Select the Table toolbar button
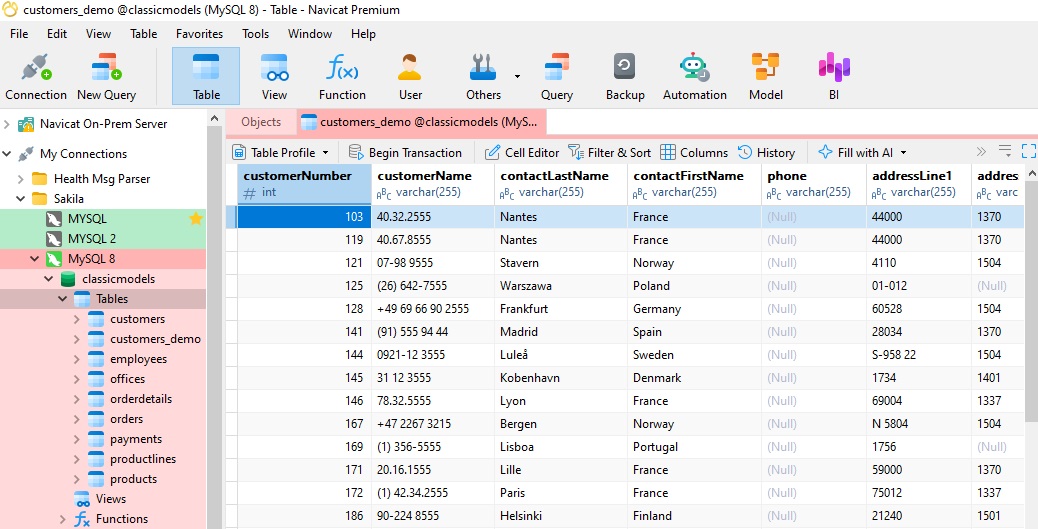The image size is (1038, 529). click(x=206, y=76)
